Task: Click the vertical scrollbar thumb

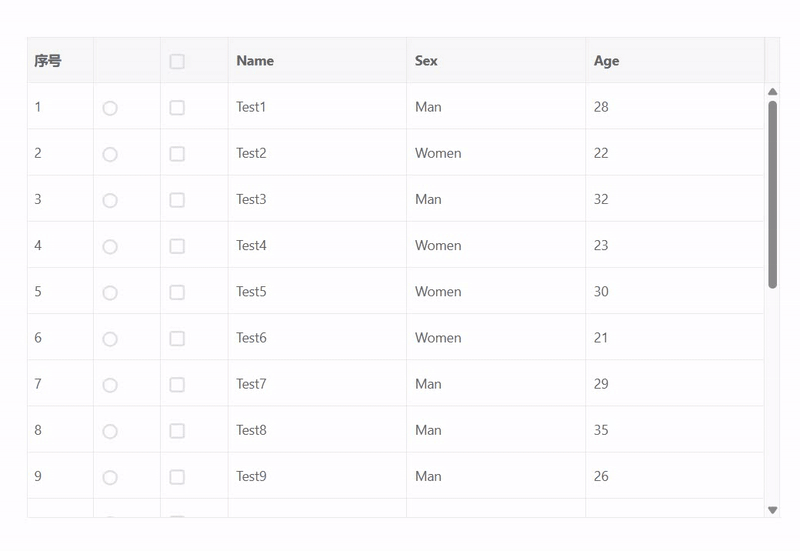Action: pos(772,195)
